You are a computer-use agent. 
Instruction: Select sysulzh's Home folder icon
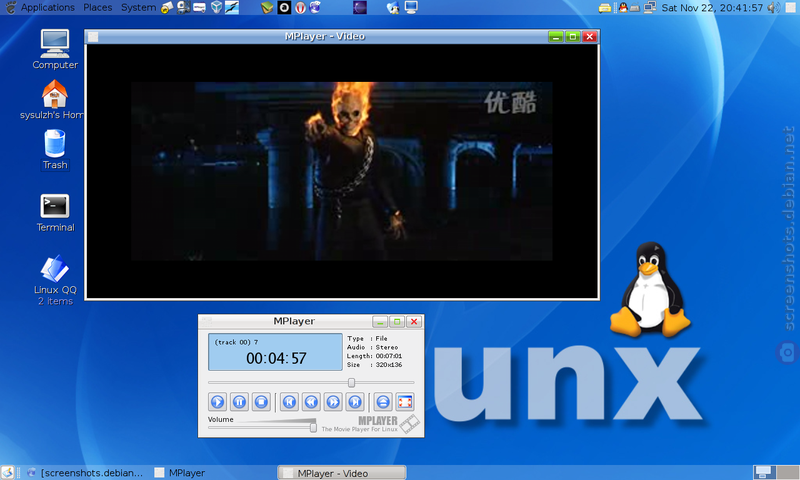[52, 100]
